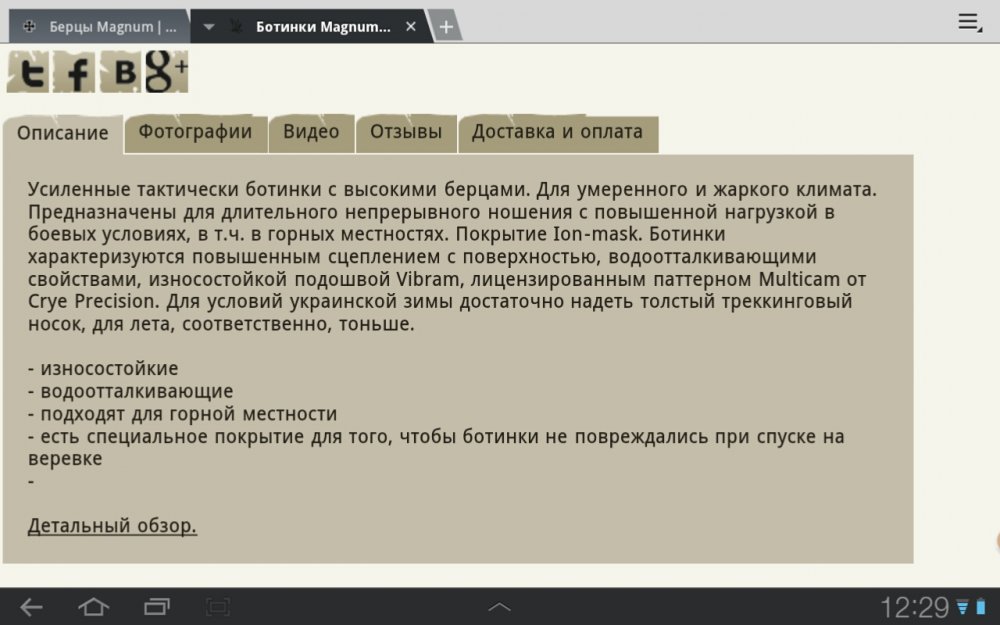This screenshot has width=1000, height=625.
Task: Tap the Android back button
Action: tap(31, 607)
